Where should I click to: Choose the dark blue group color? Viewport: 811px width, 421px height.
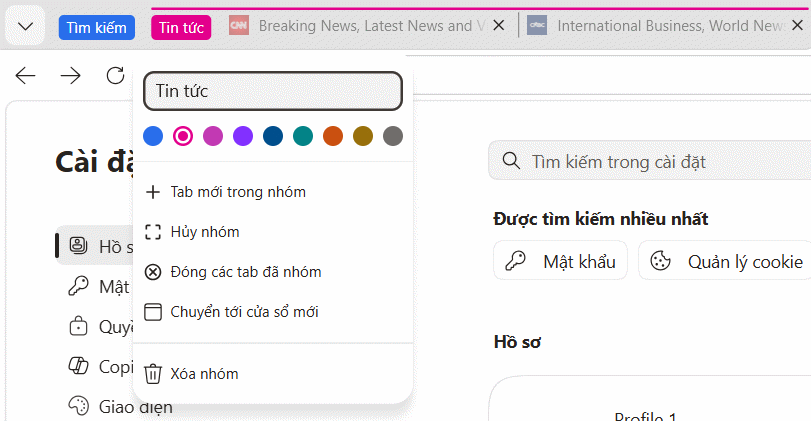pos(273,136)
